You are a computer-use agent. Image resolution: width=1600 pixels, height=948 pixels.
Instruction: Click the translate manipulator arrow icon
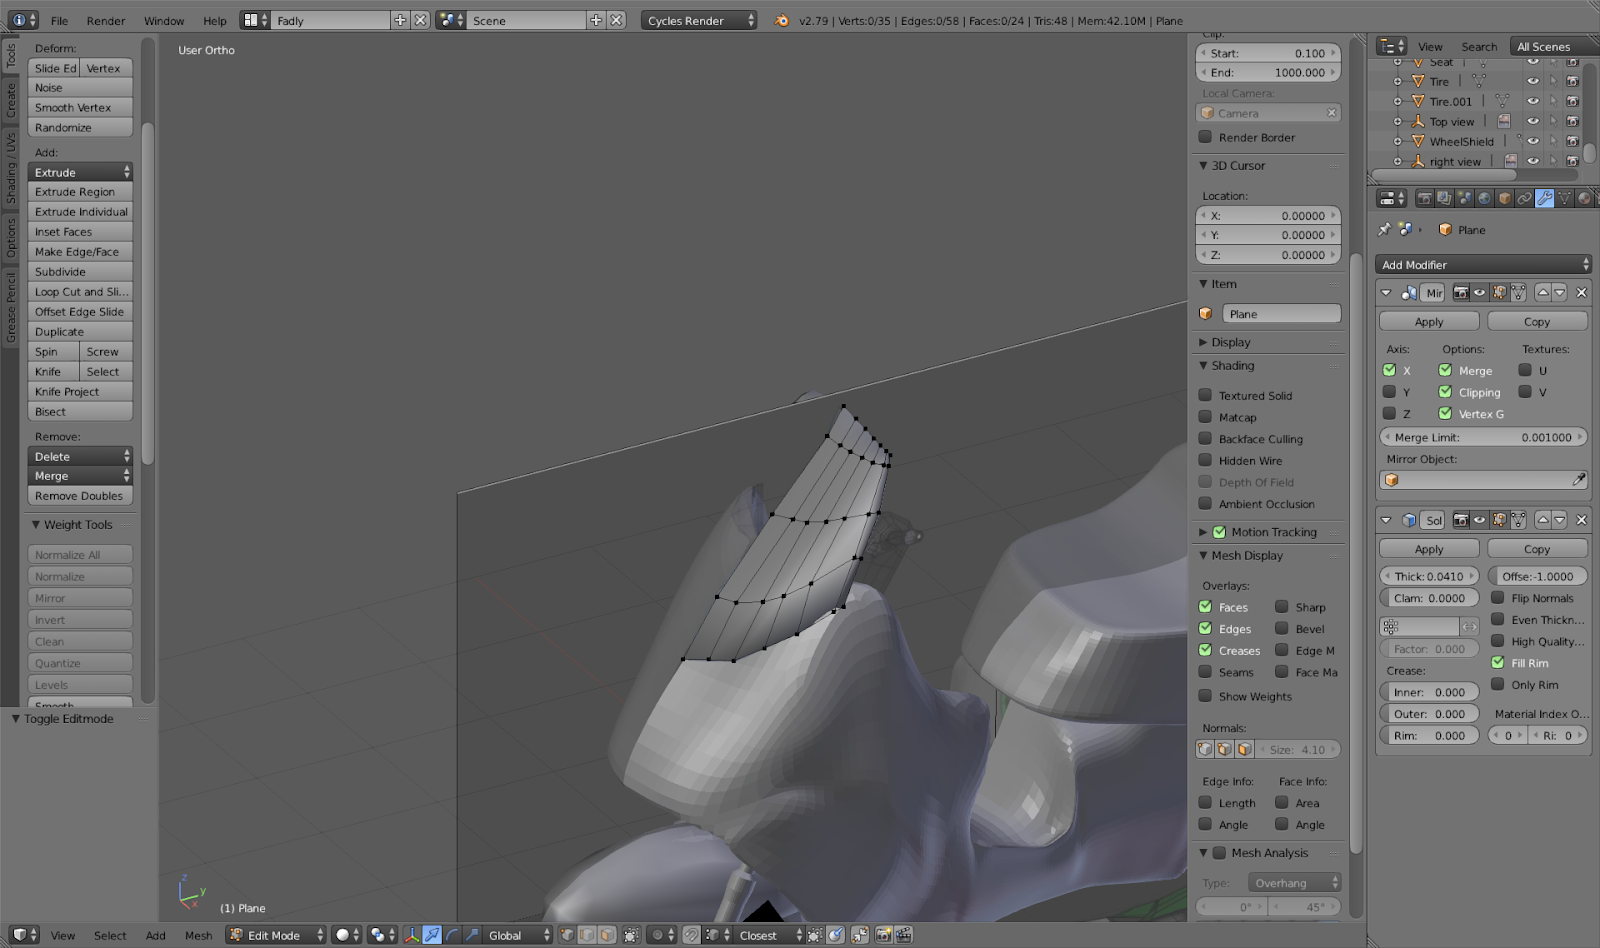pos(432,935)
